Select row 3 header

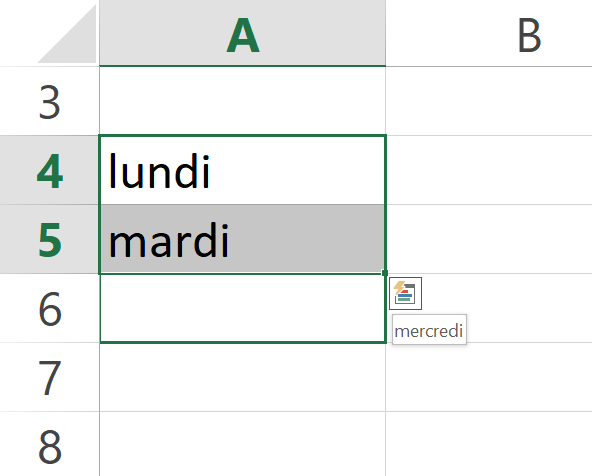tap(49, 101)
